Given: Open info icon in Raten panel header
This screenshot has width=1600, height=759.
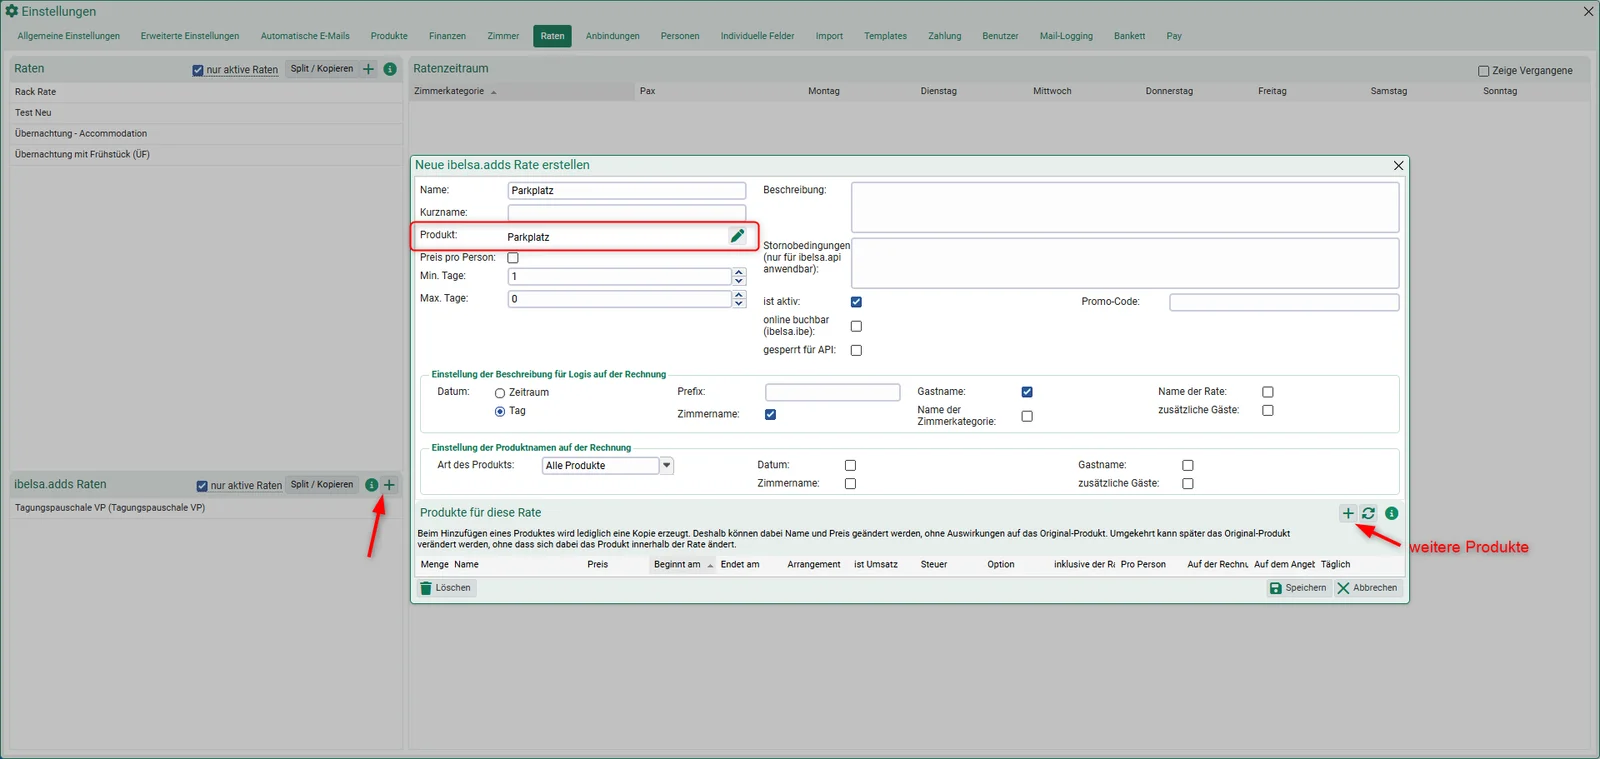Looking at the screenshot, I should [390, 69].
